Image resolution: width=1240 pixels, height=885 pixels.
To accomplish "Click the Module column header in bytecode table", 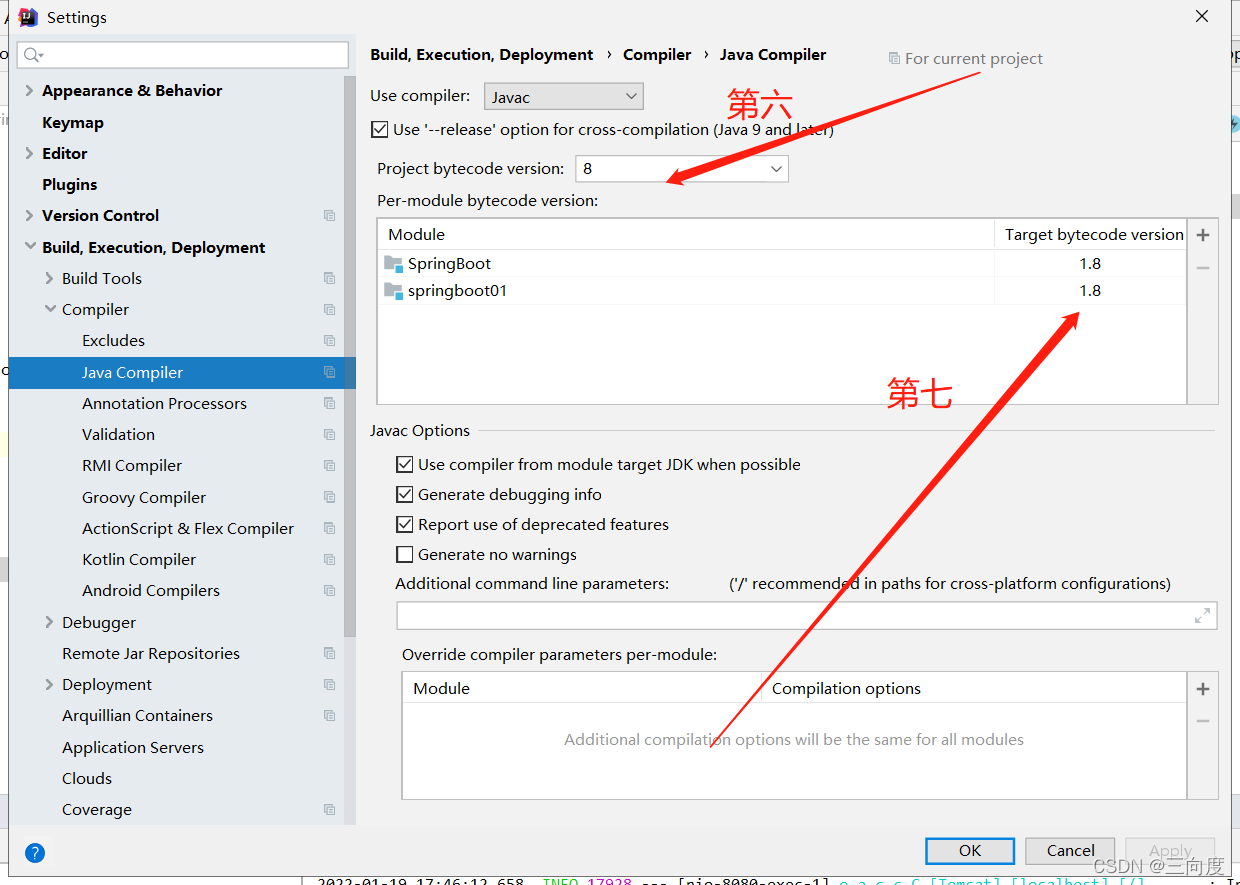I will click(686, 234).
